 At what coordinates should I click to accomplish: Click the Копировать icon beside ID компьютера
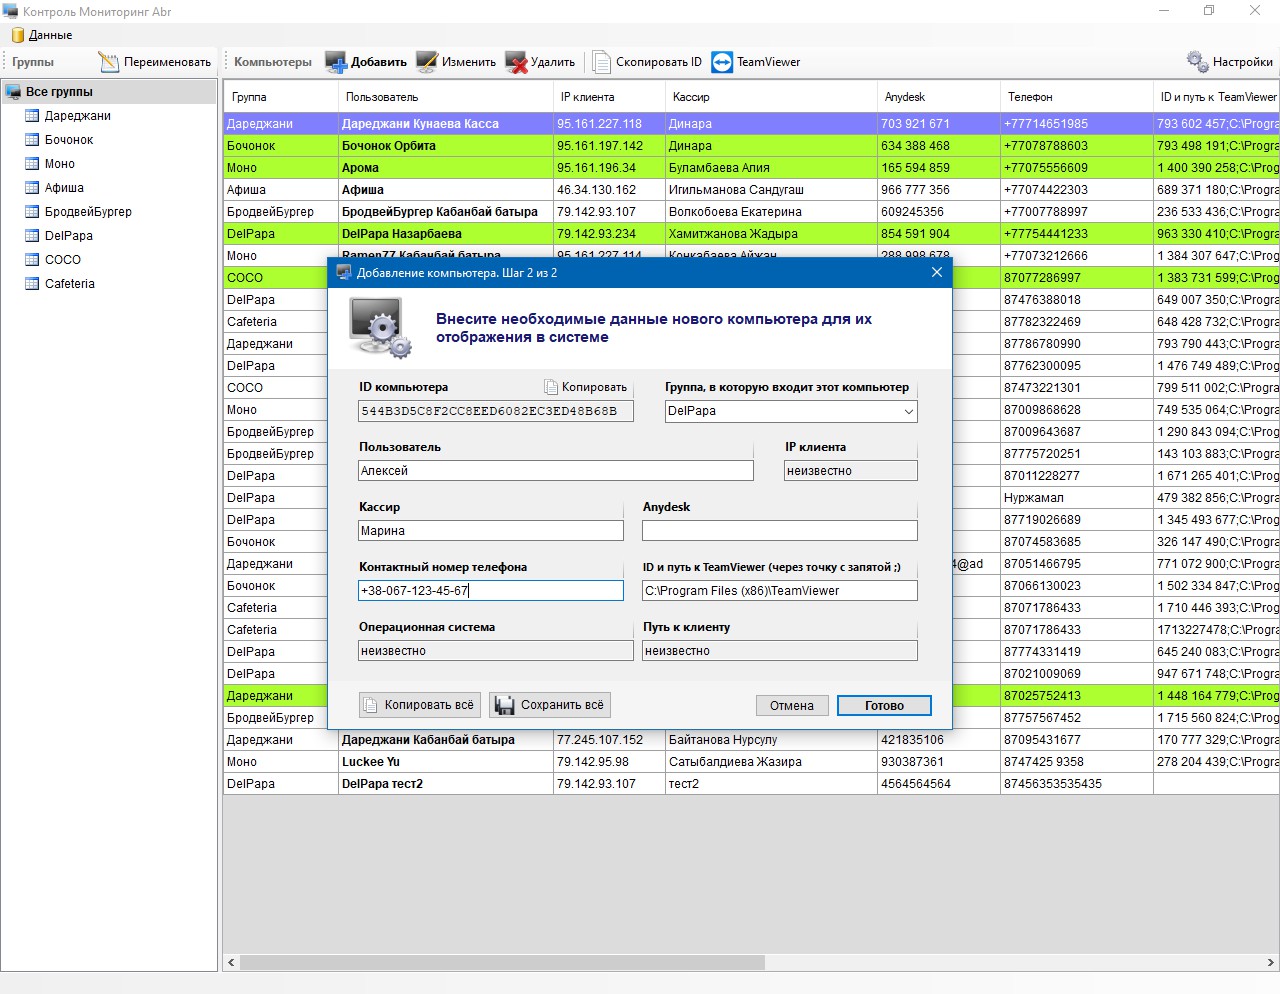pyautogui.click(x=551, y=387)
